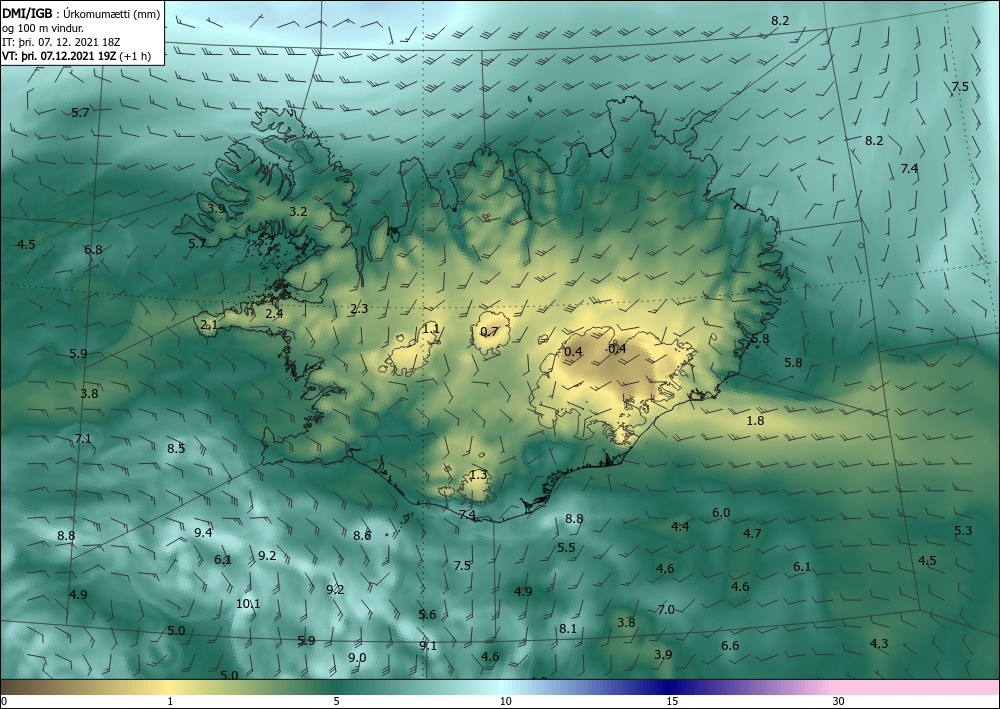The width and height of the screenshot is (1000, 709).
Task: Click the map value 9.0
Action: (357, 657)
